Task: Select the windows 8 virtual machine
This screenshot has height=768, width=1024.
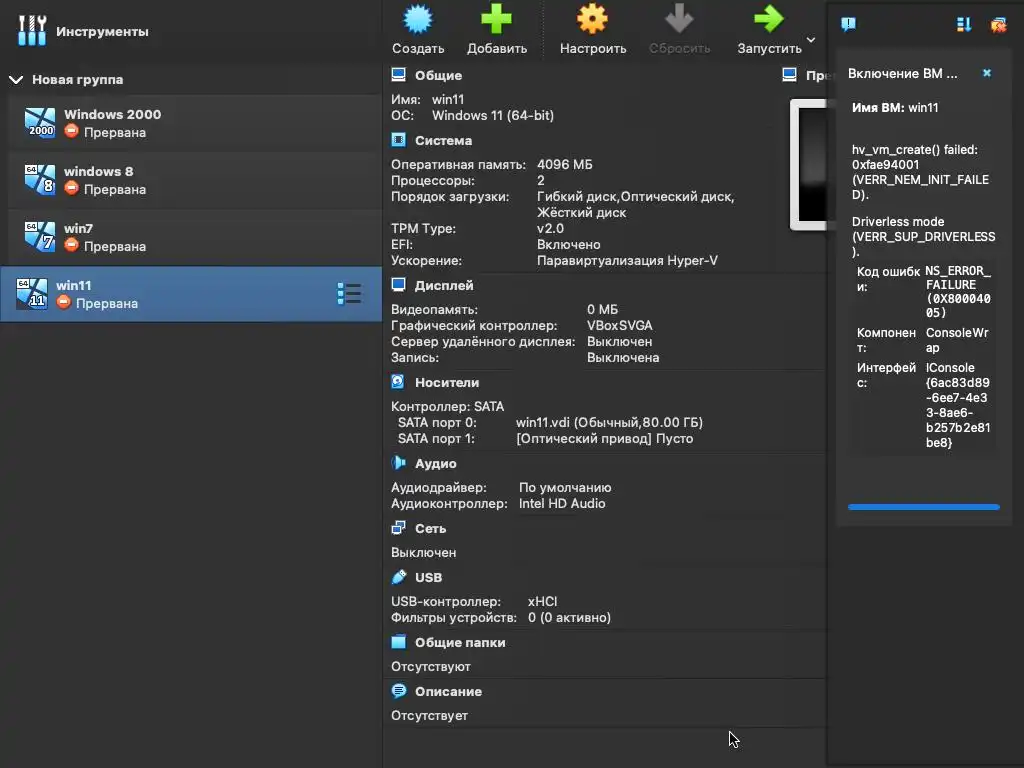Action: click(195, 180)
